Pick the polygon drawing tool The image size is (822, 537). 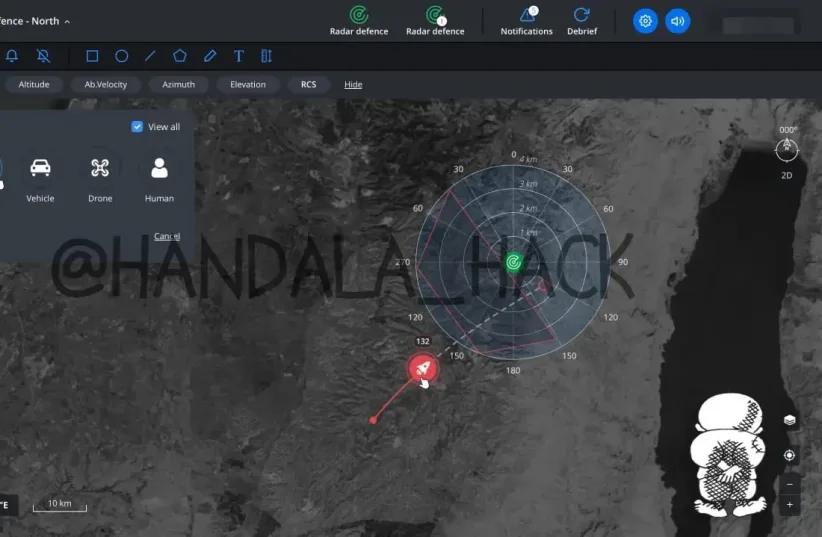tap(180, 56)
